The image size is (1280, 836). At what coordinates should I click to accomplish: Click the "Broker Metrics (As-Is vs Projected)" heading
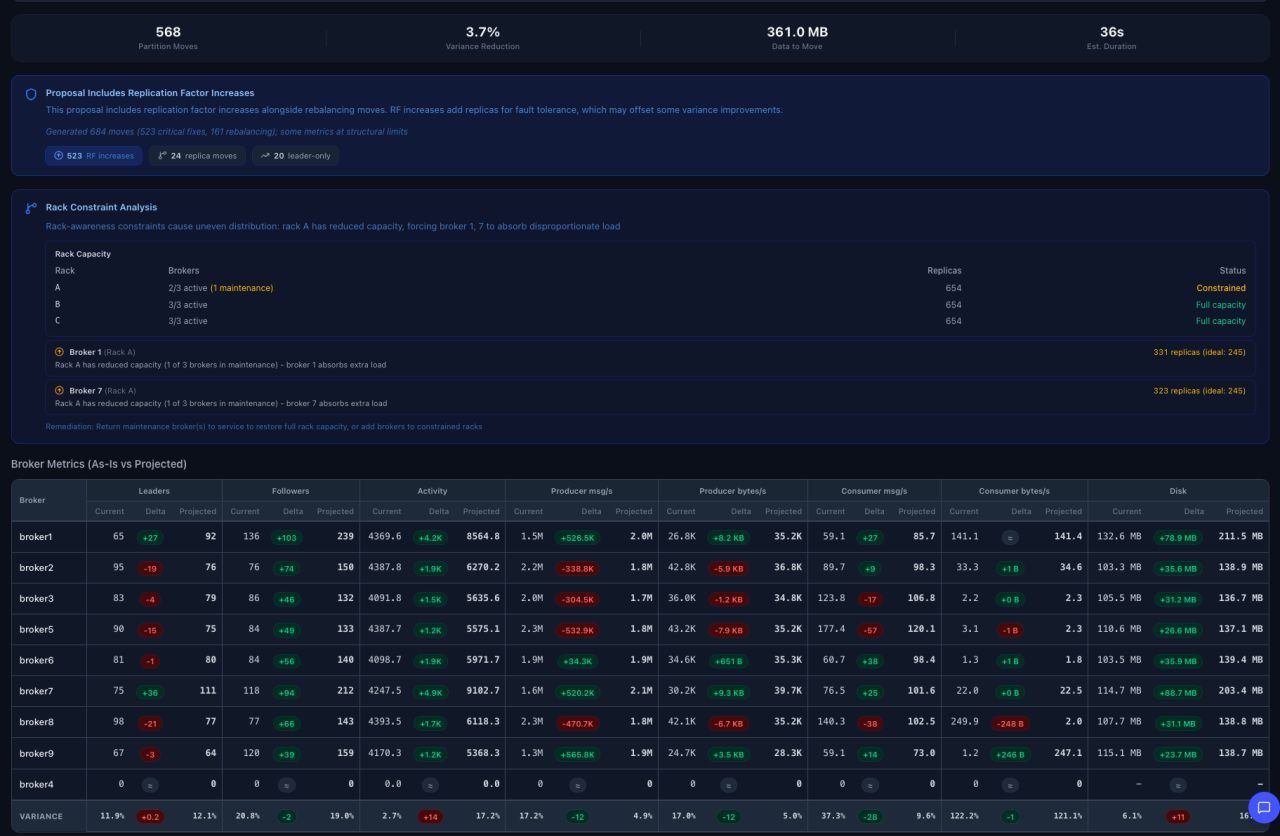[99, 464]
